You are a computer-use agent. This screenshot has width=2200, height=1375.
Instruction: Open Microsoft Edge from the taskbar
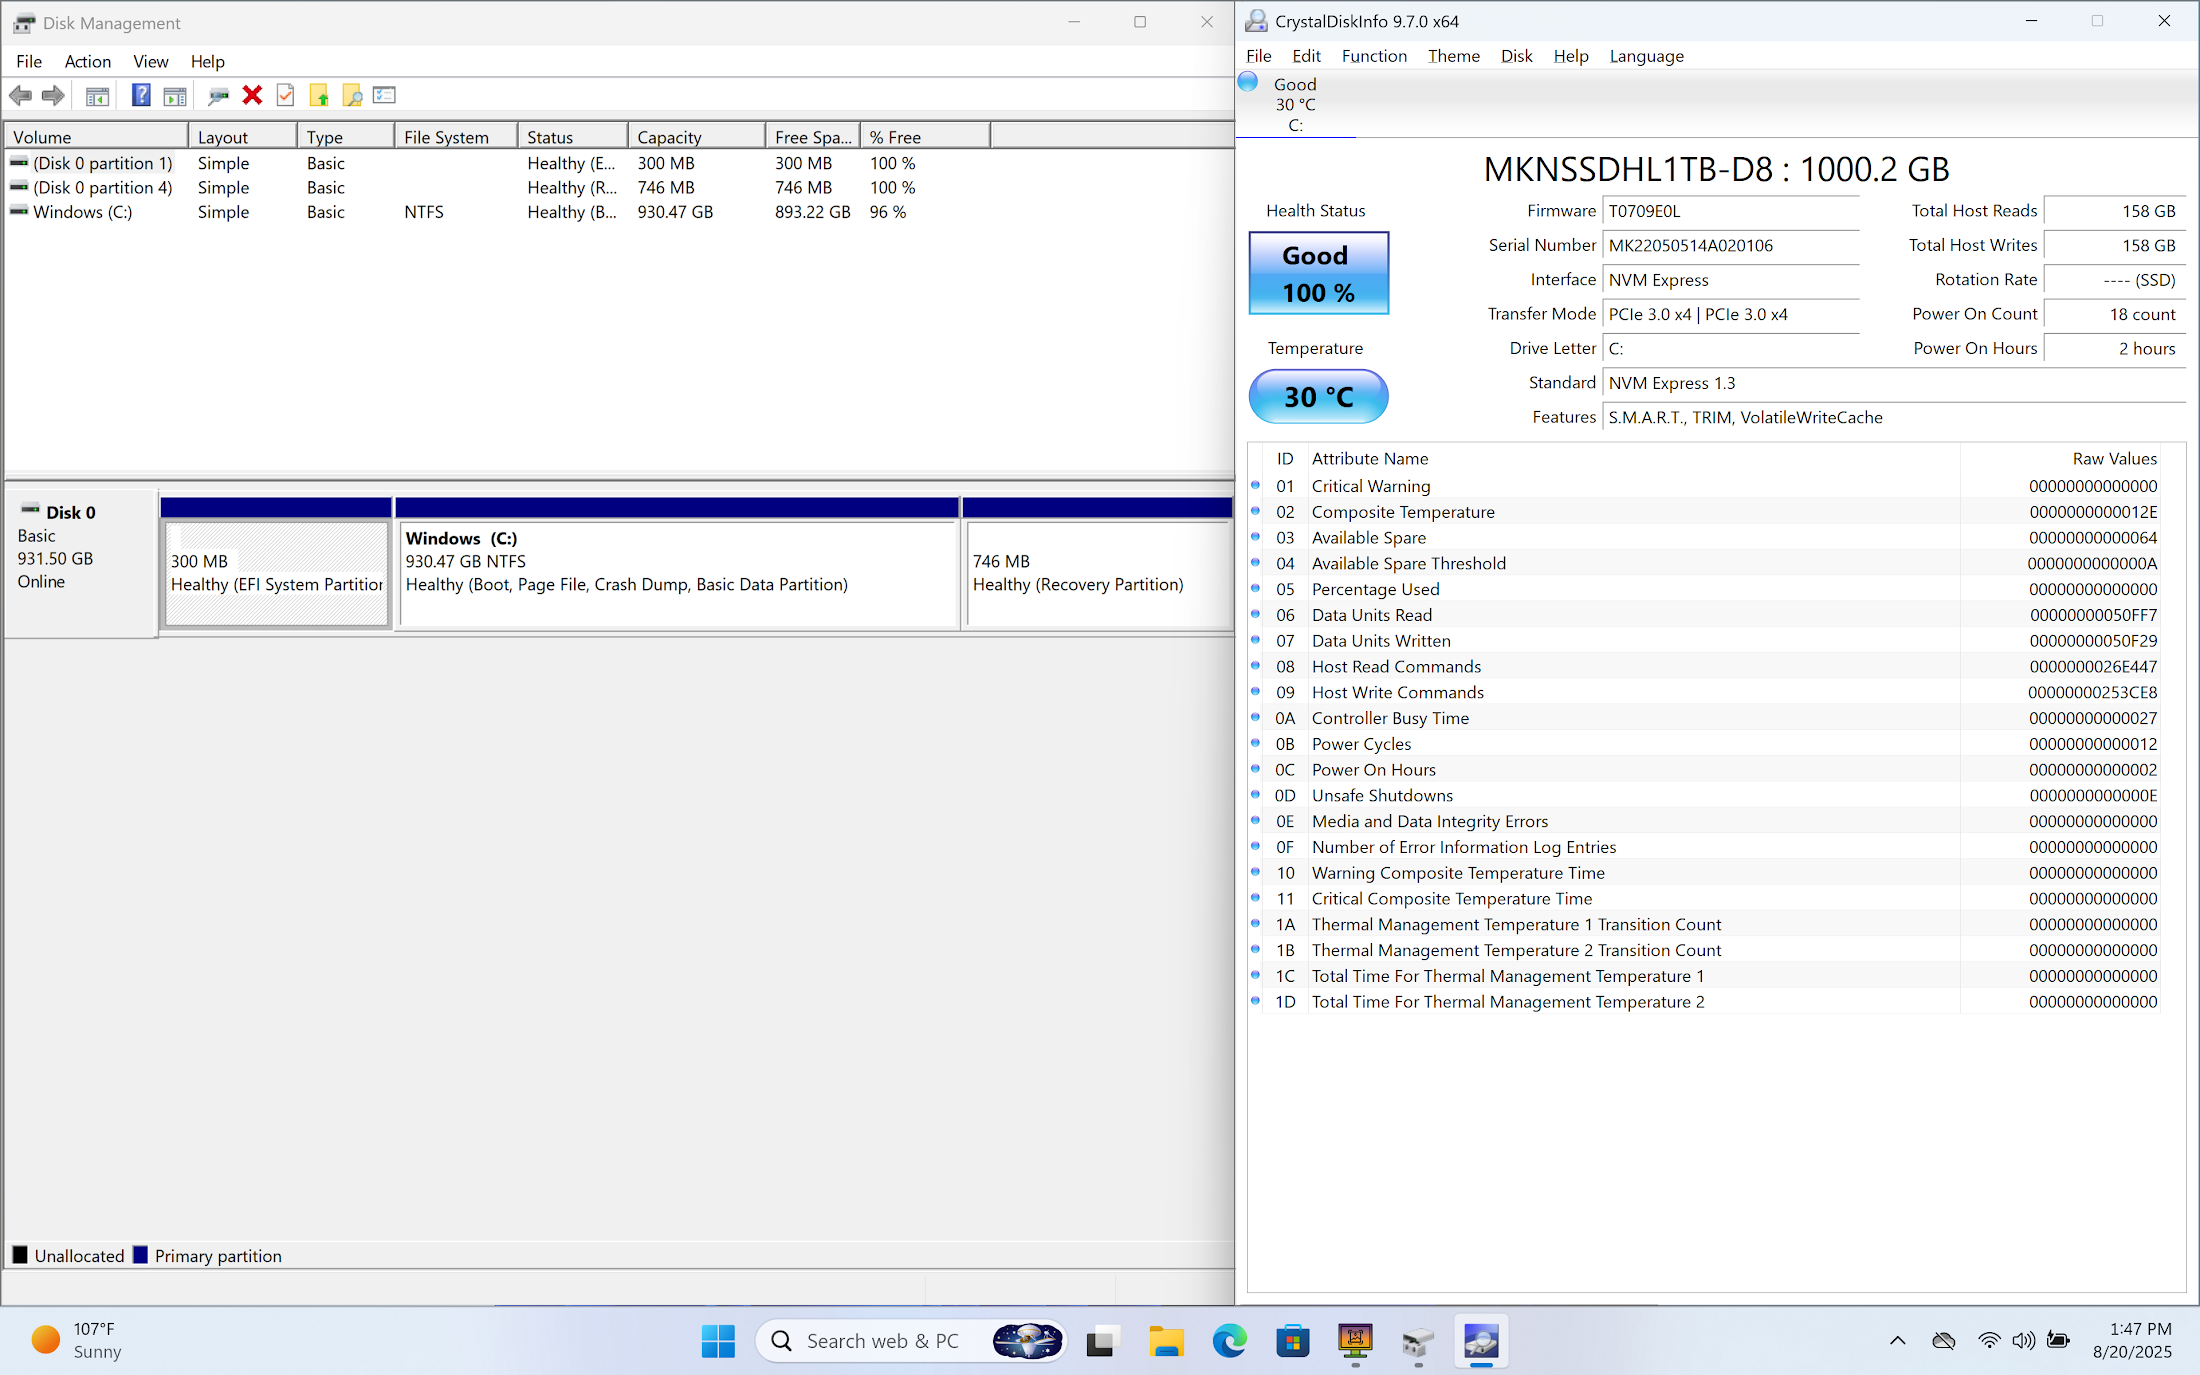coord(1229,1341)
